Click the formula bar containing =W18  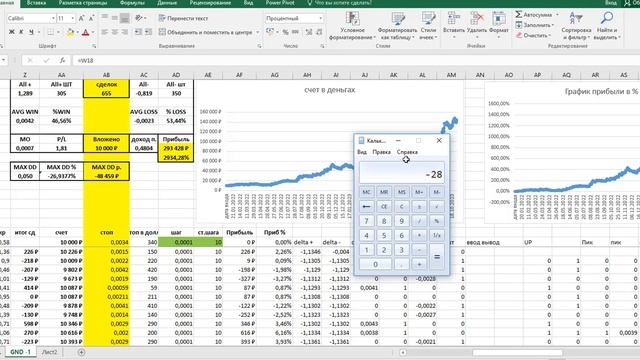click(355, 60)
